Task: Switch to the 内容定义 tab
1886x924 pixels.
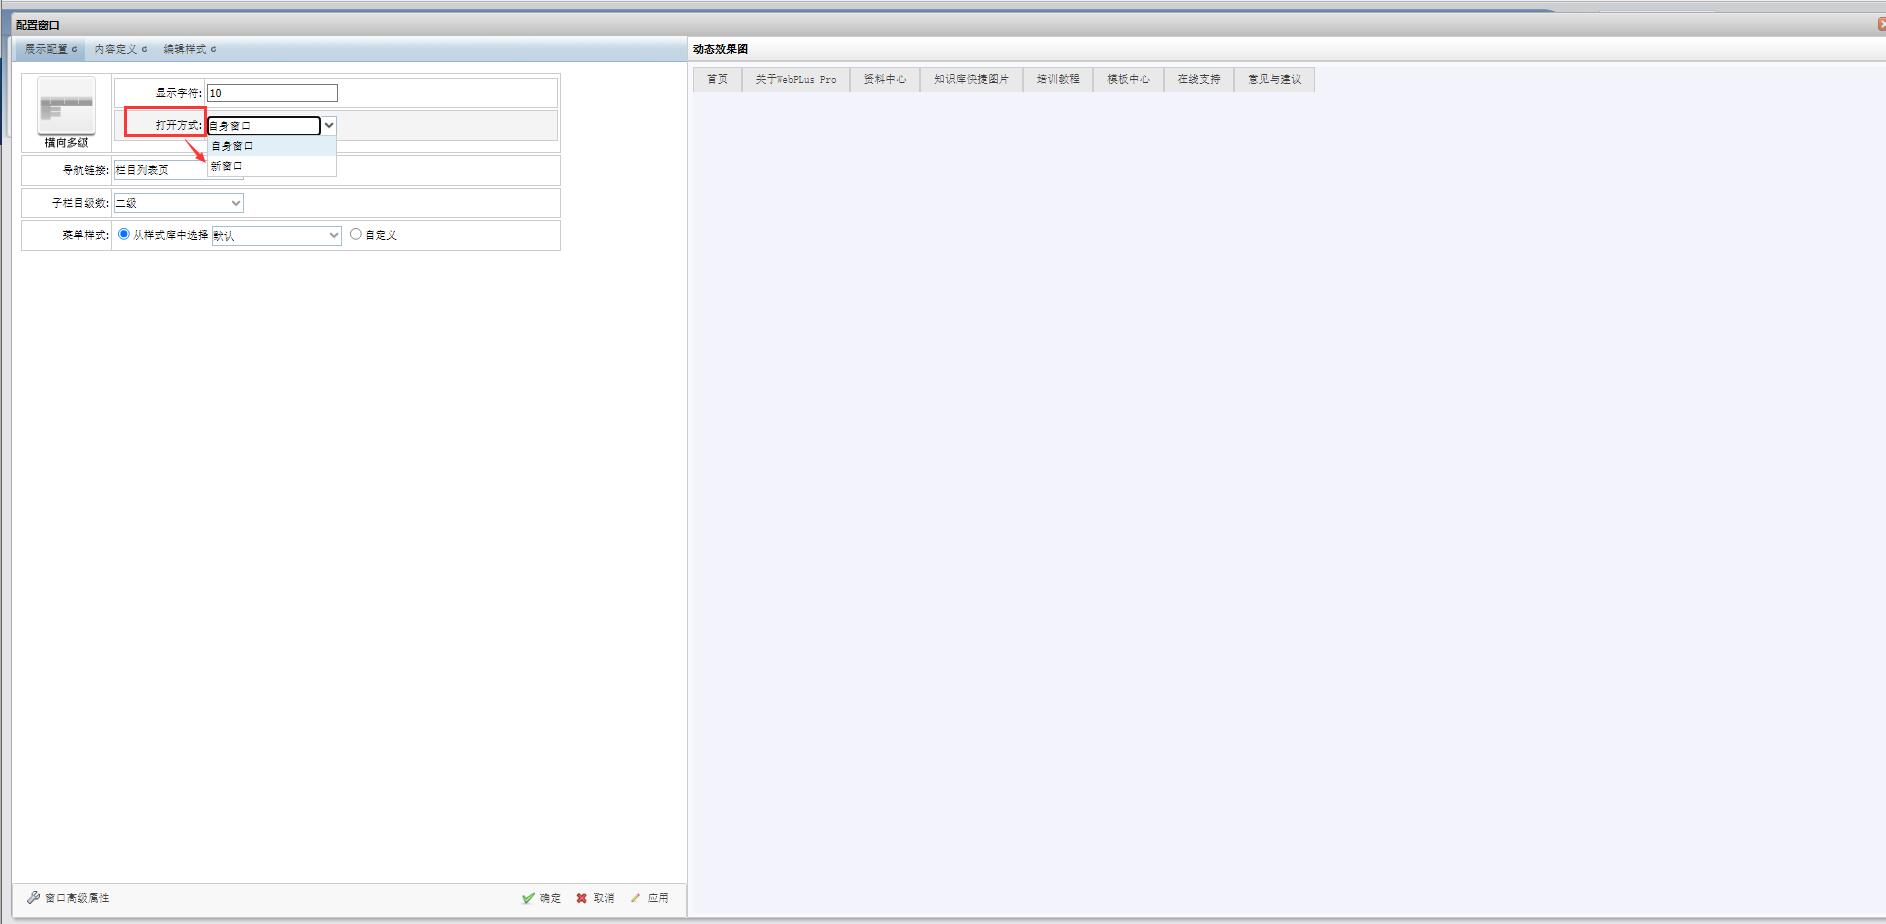Action: (120, 49)
